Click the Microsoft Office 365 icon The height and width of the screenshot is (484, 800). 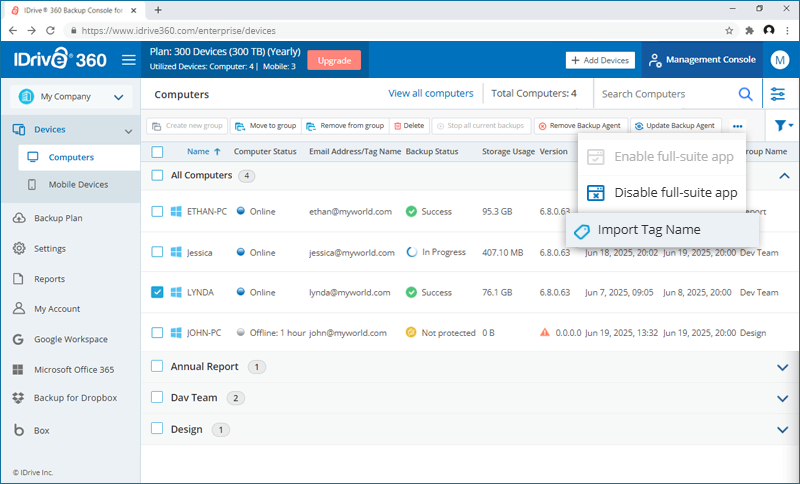pos(18,369)
